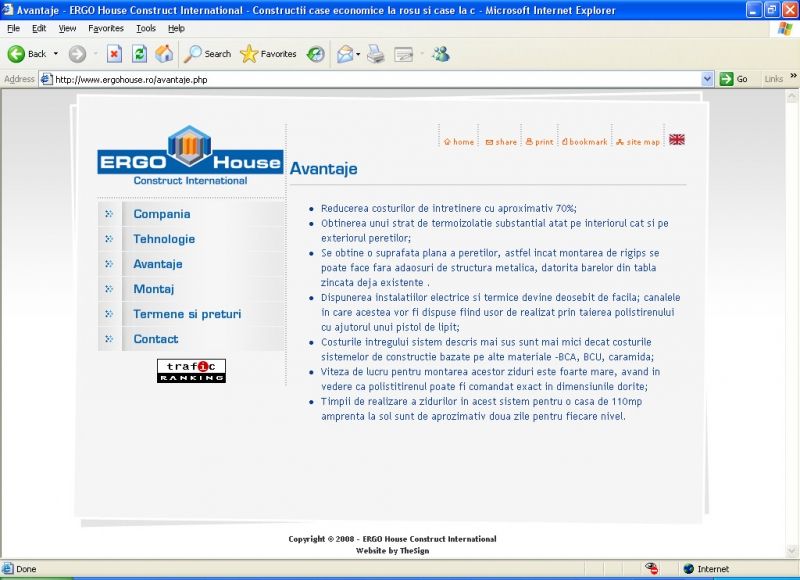800x580 pixels.
Task: Open the Favorites star button
Action: coord(268,54)
